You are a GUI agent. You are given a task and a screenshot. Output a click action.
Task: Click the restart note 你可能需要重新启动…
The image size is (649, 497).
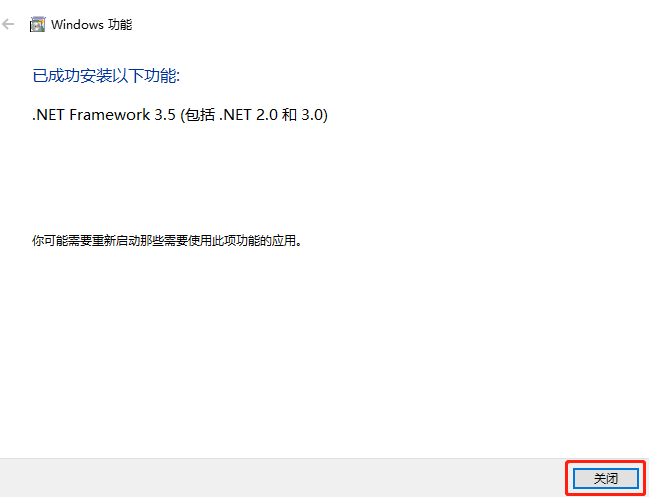click(167, 240)
